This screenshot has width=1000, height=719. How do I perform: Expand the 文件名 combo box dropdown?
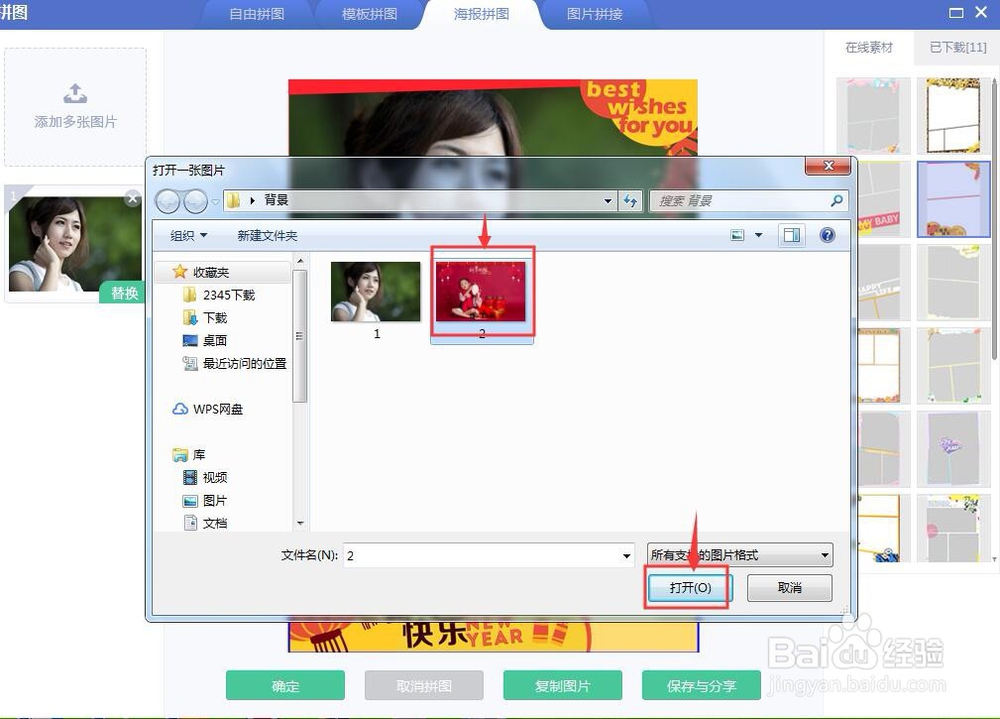pos(628,555)
